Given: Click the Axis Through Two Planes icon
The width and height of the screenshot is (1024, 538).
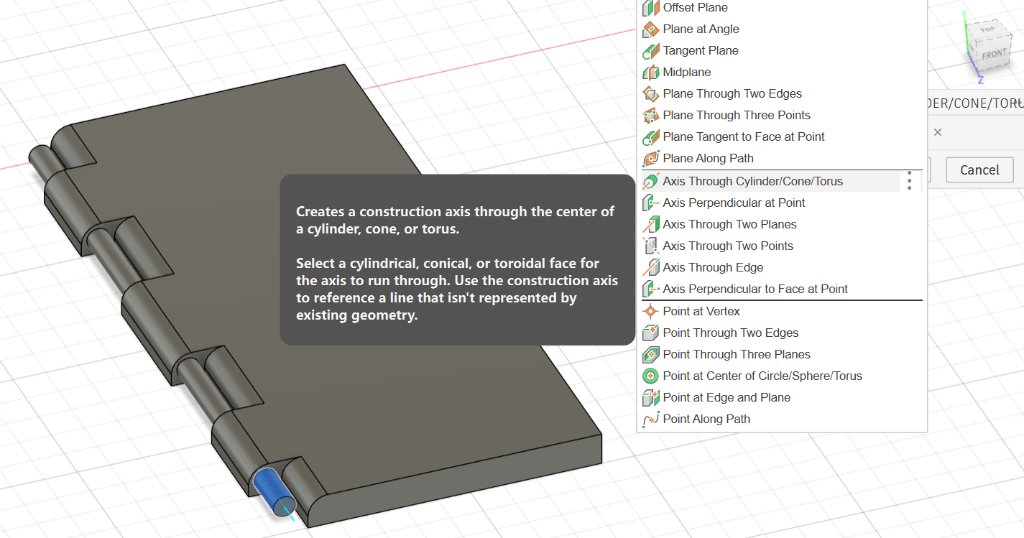Looking at the screenshot, I should pyautogui.click(x=651, y=225).
